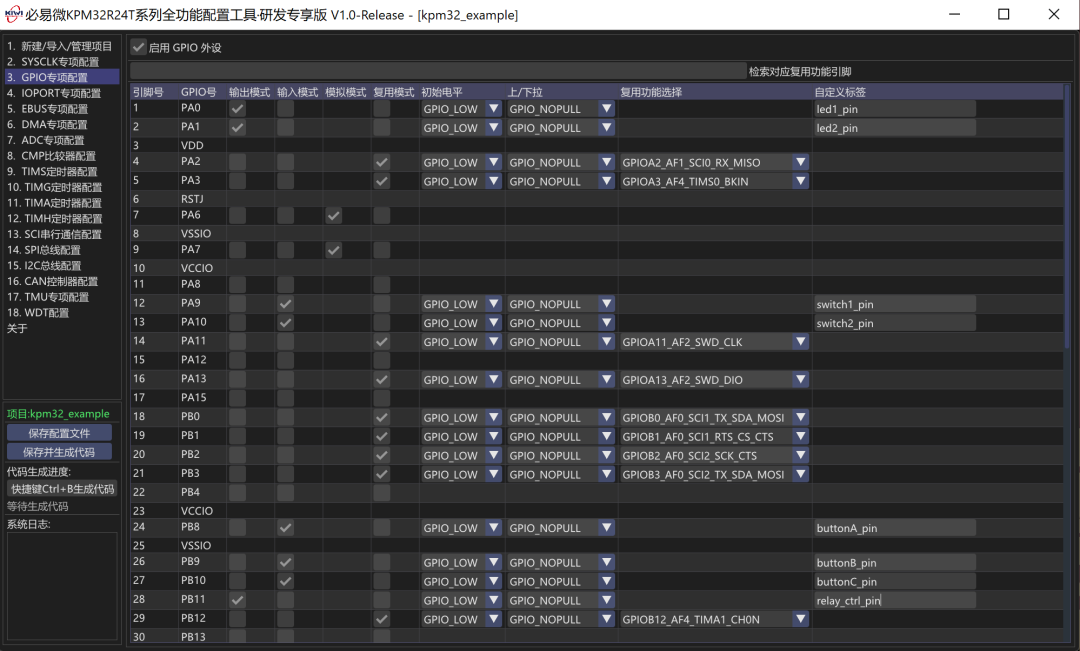This screenshot has width=1080, height=651.
Task: Open 9. TIMS定时器配置 page
Action: pos(61,172)
